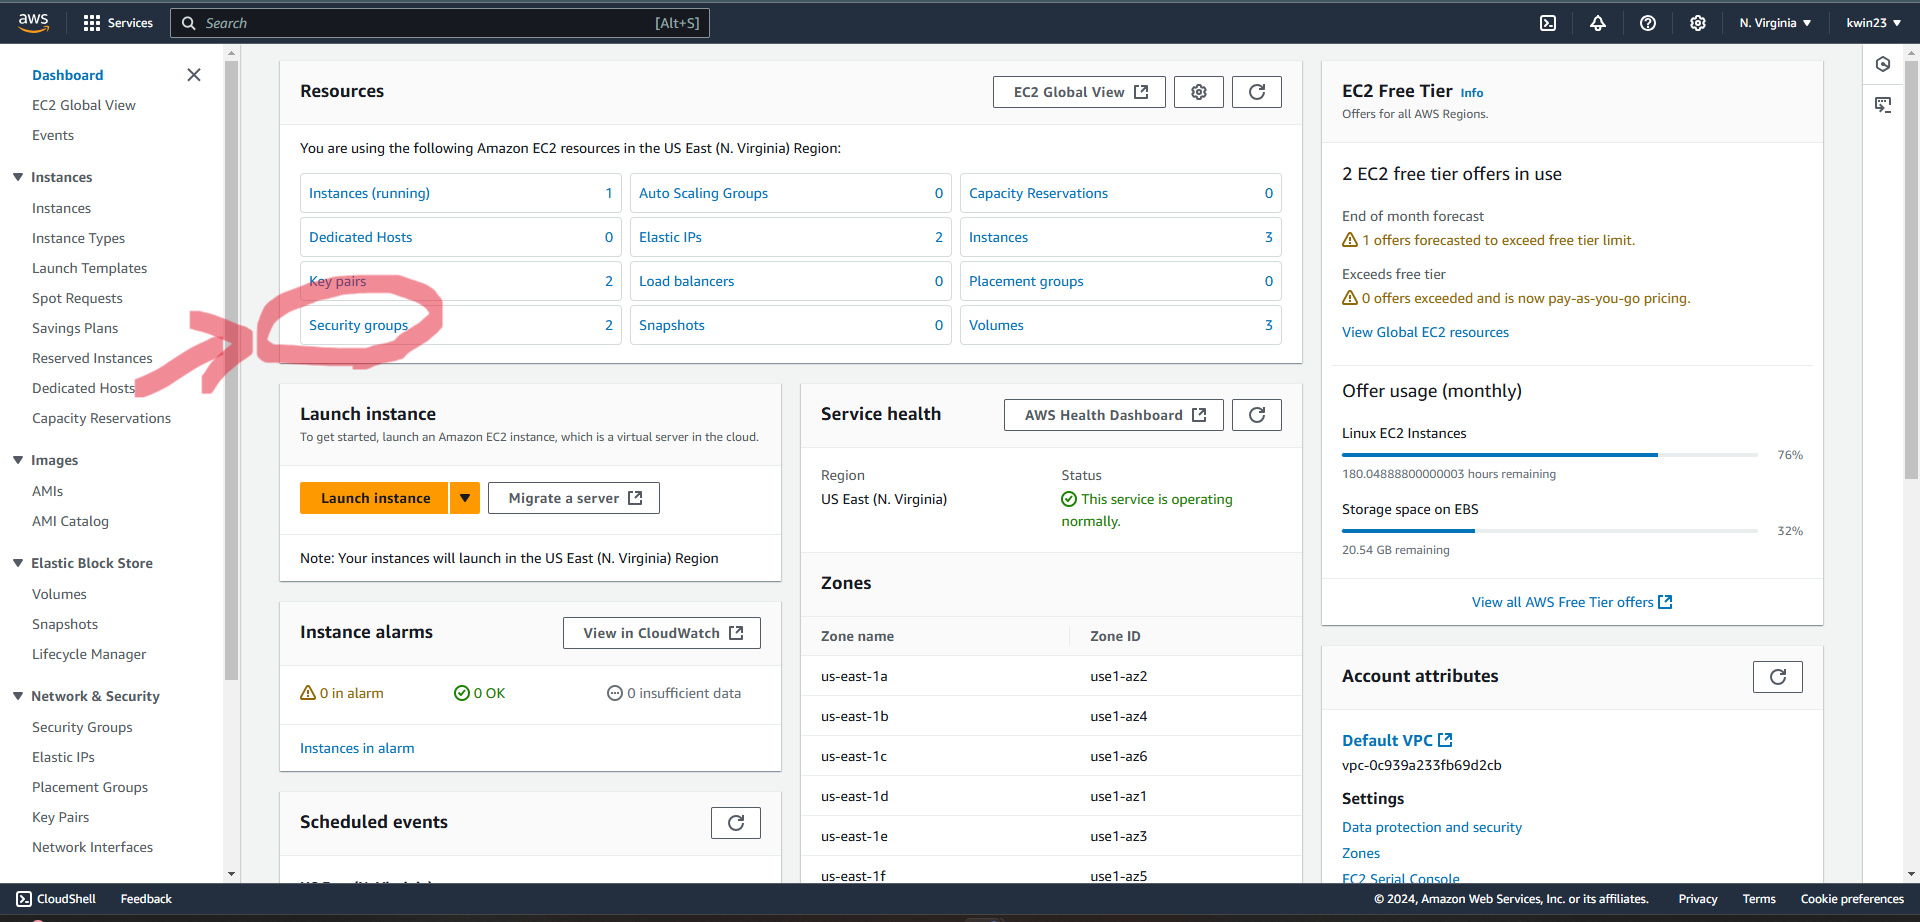Open the right rail tutorials icon
Viewport: 1920px width, 922px height.
coord(1883,105)
